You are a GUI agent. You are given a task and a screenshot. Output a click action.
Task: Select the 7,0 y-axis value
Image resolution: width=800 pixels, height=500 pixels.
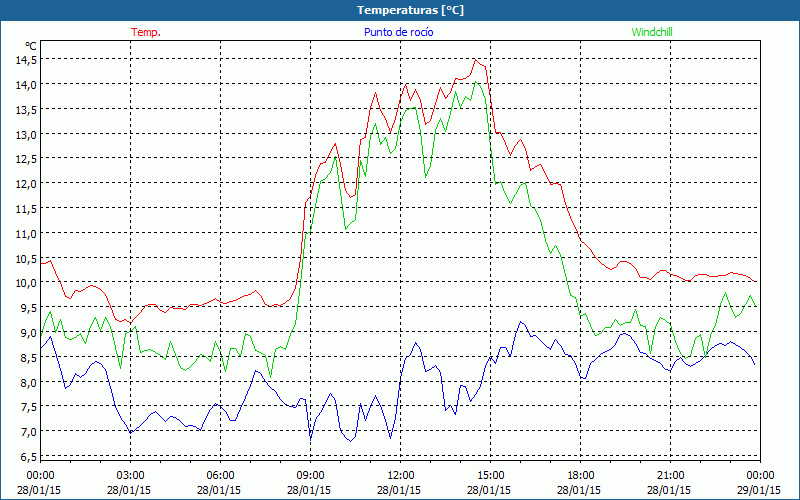tap(30, 432)
